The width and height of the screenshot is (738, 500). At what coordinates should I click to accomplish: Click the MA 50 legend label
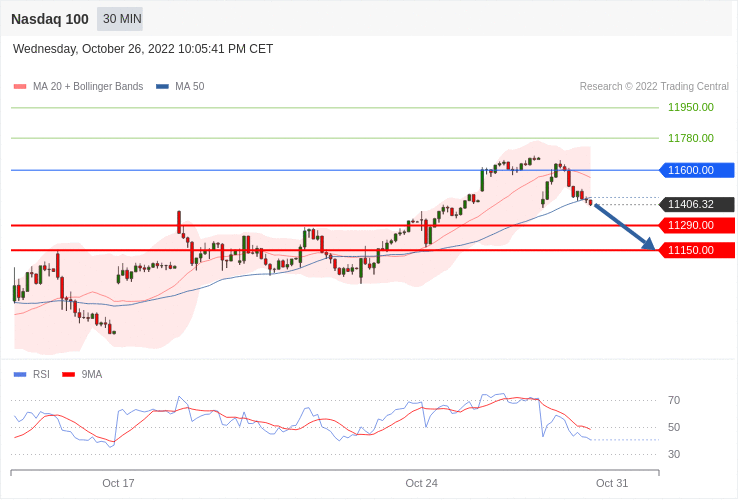tap(190, 87)
